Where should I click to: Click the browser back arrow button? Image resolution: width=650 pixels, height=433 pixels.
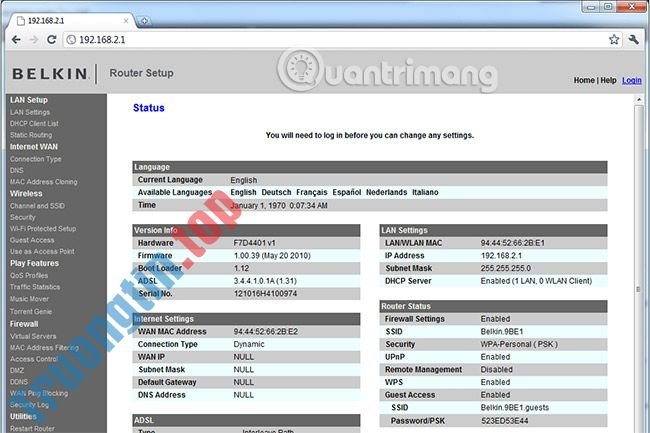15,39
